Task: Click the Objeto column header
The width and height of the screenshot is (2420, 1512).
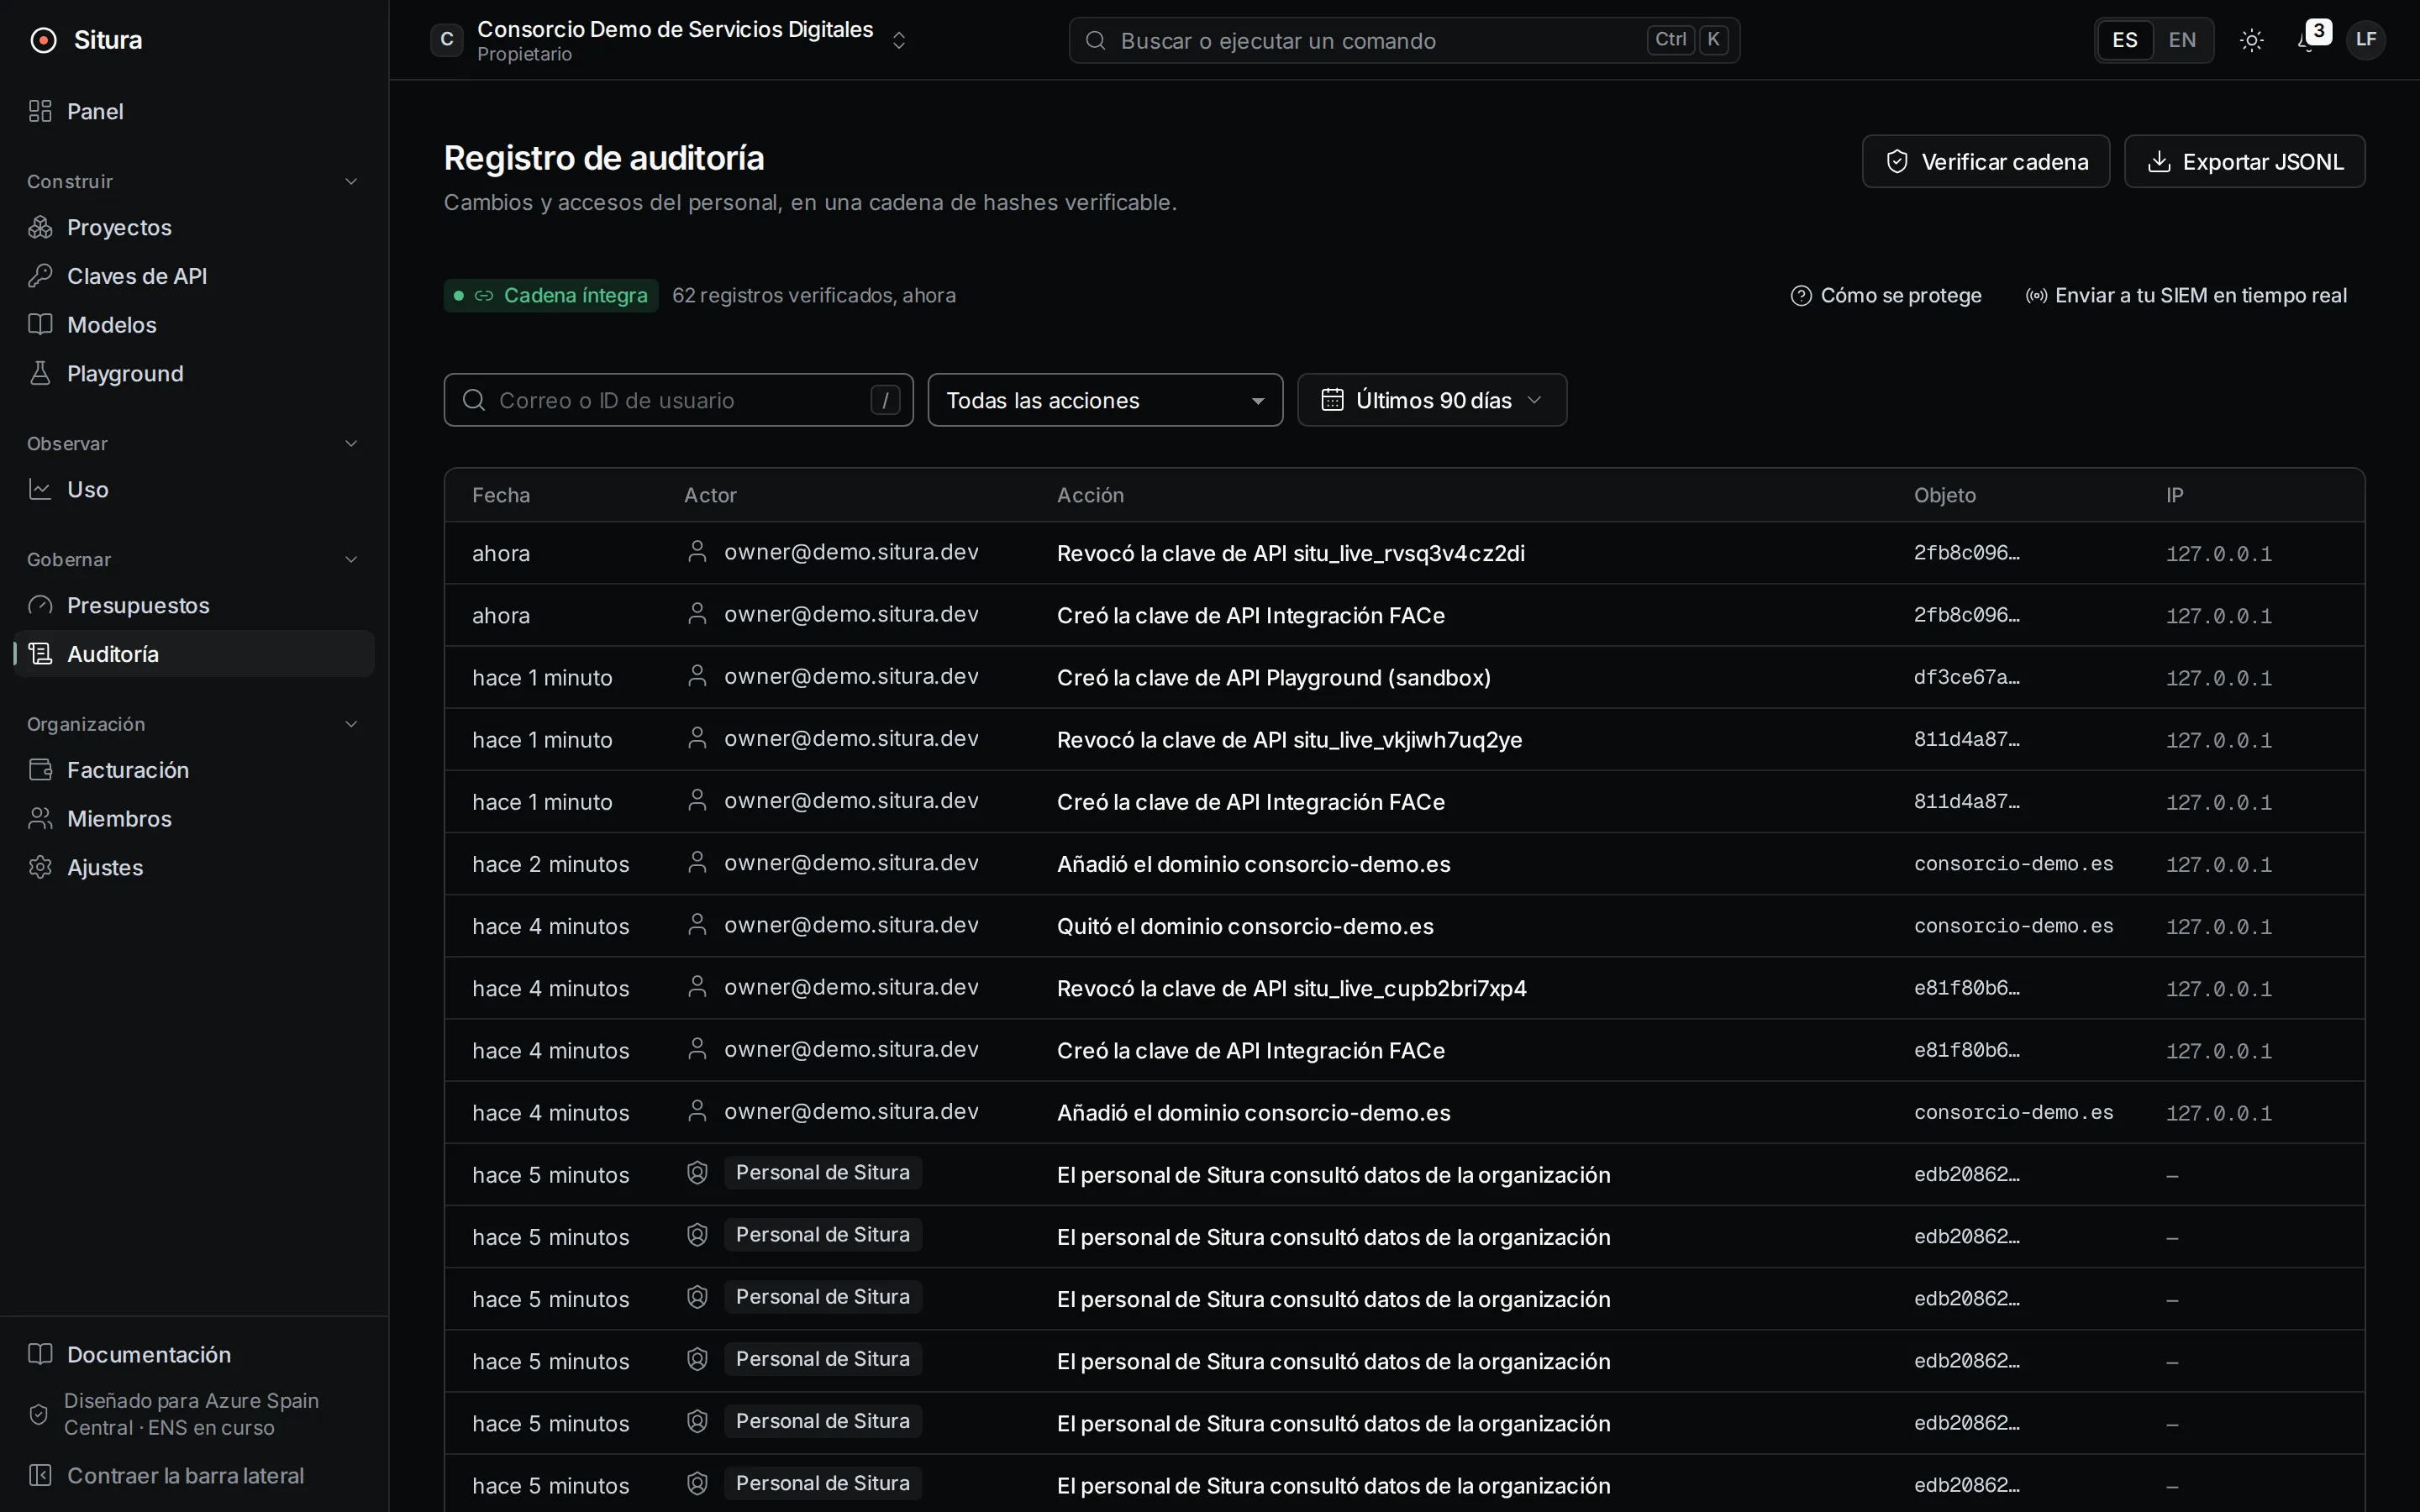Action: pyautogui.click(x=1944, y=495)
